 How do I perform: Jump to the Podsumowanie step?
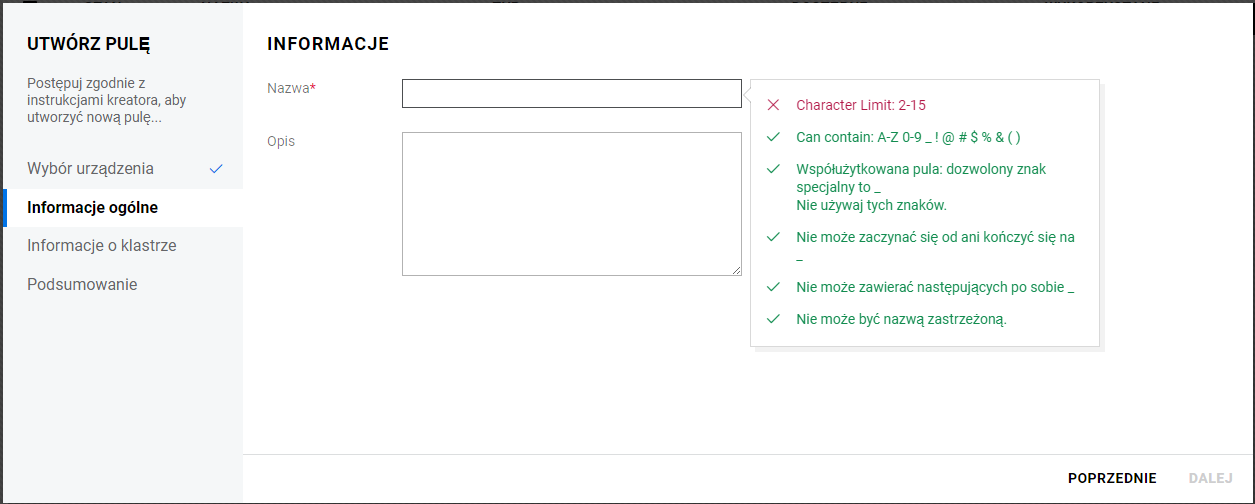(82, 284)
